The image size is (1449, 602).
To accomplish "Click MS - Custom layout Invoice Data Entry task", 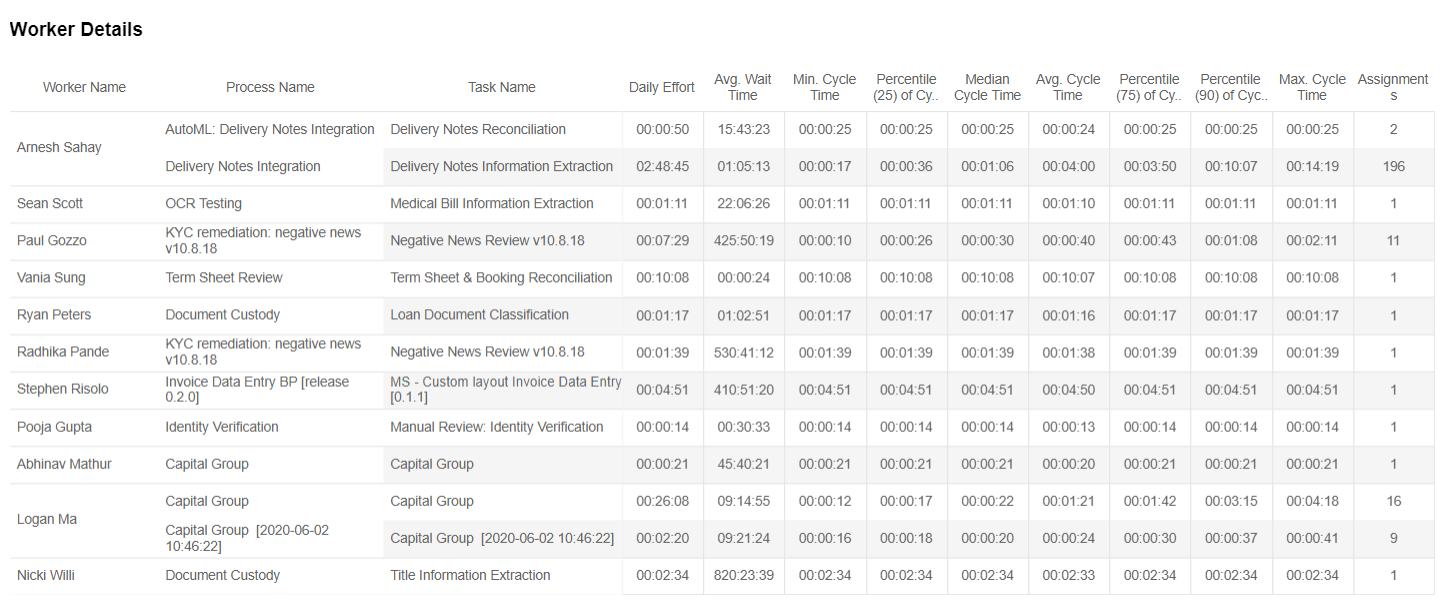I will (505, 389).
